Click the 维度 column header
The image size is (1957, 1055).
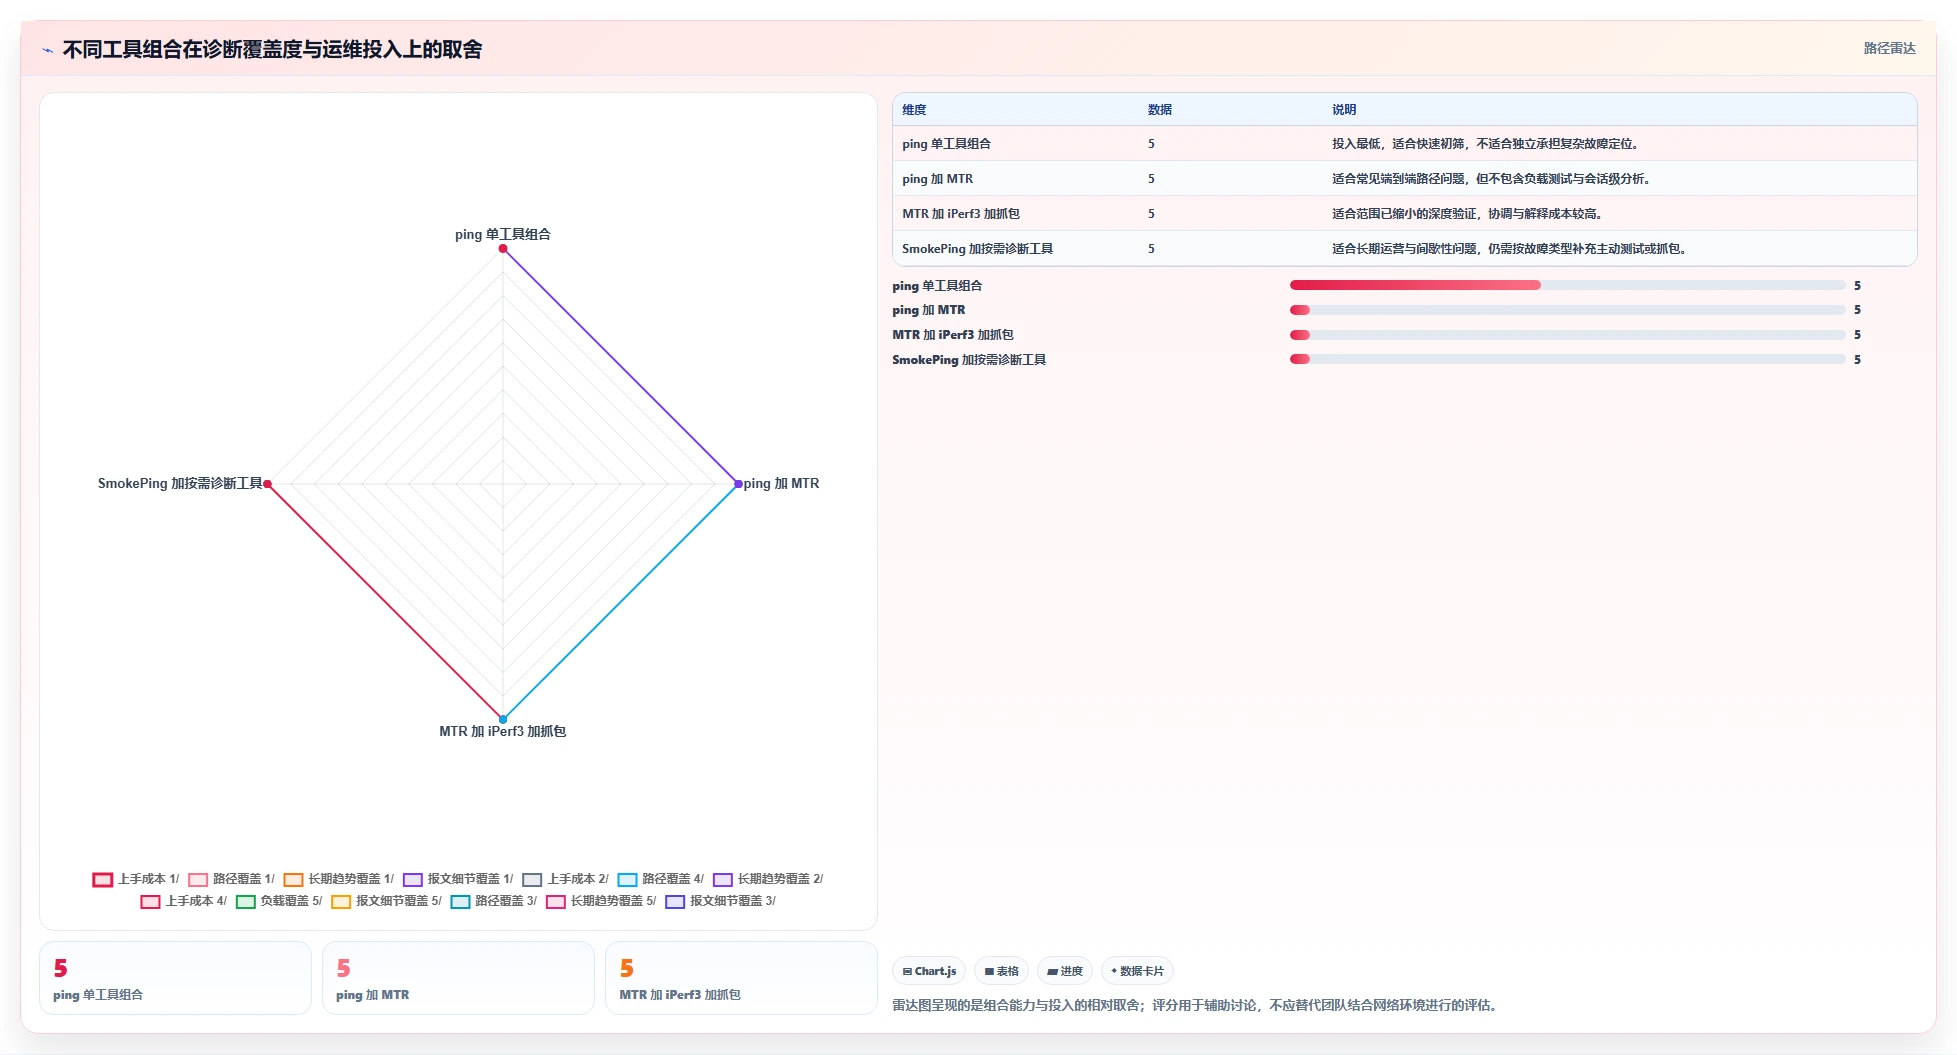tap(914, 110)
